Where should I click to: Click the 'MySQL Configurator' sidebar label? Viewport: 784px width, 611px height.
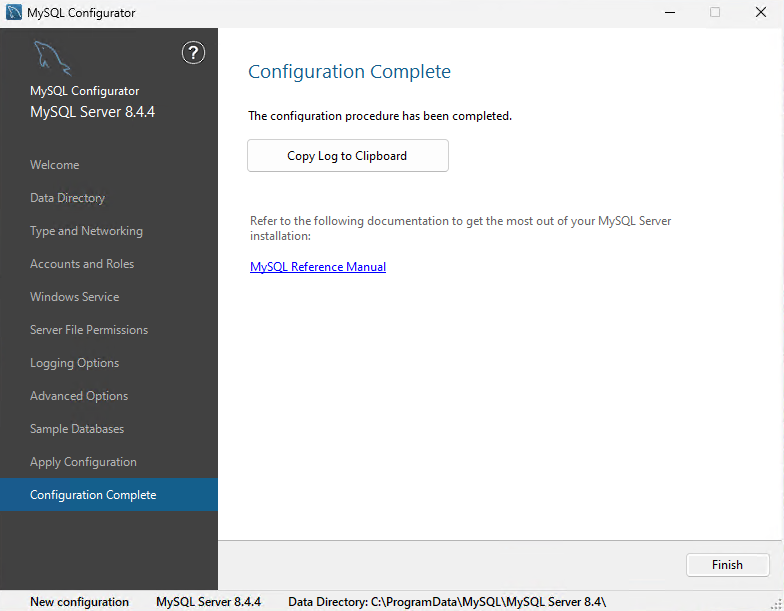pyautogui.click(x=84, y=91)
